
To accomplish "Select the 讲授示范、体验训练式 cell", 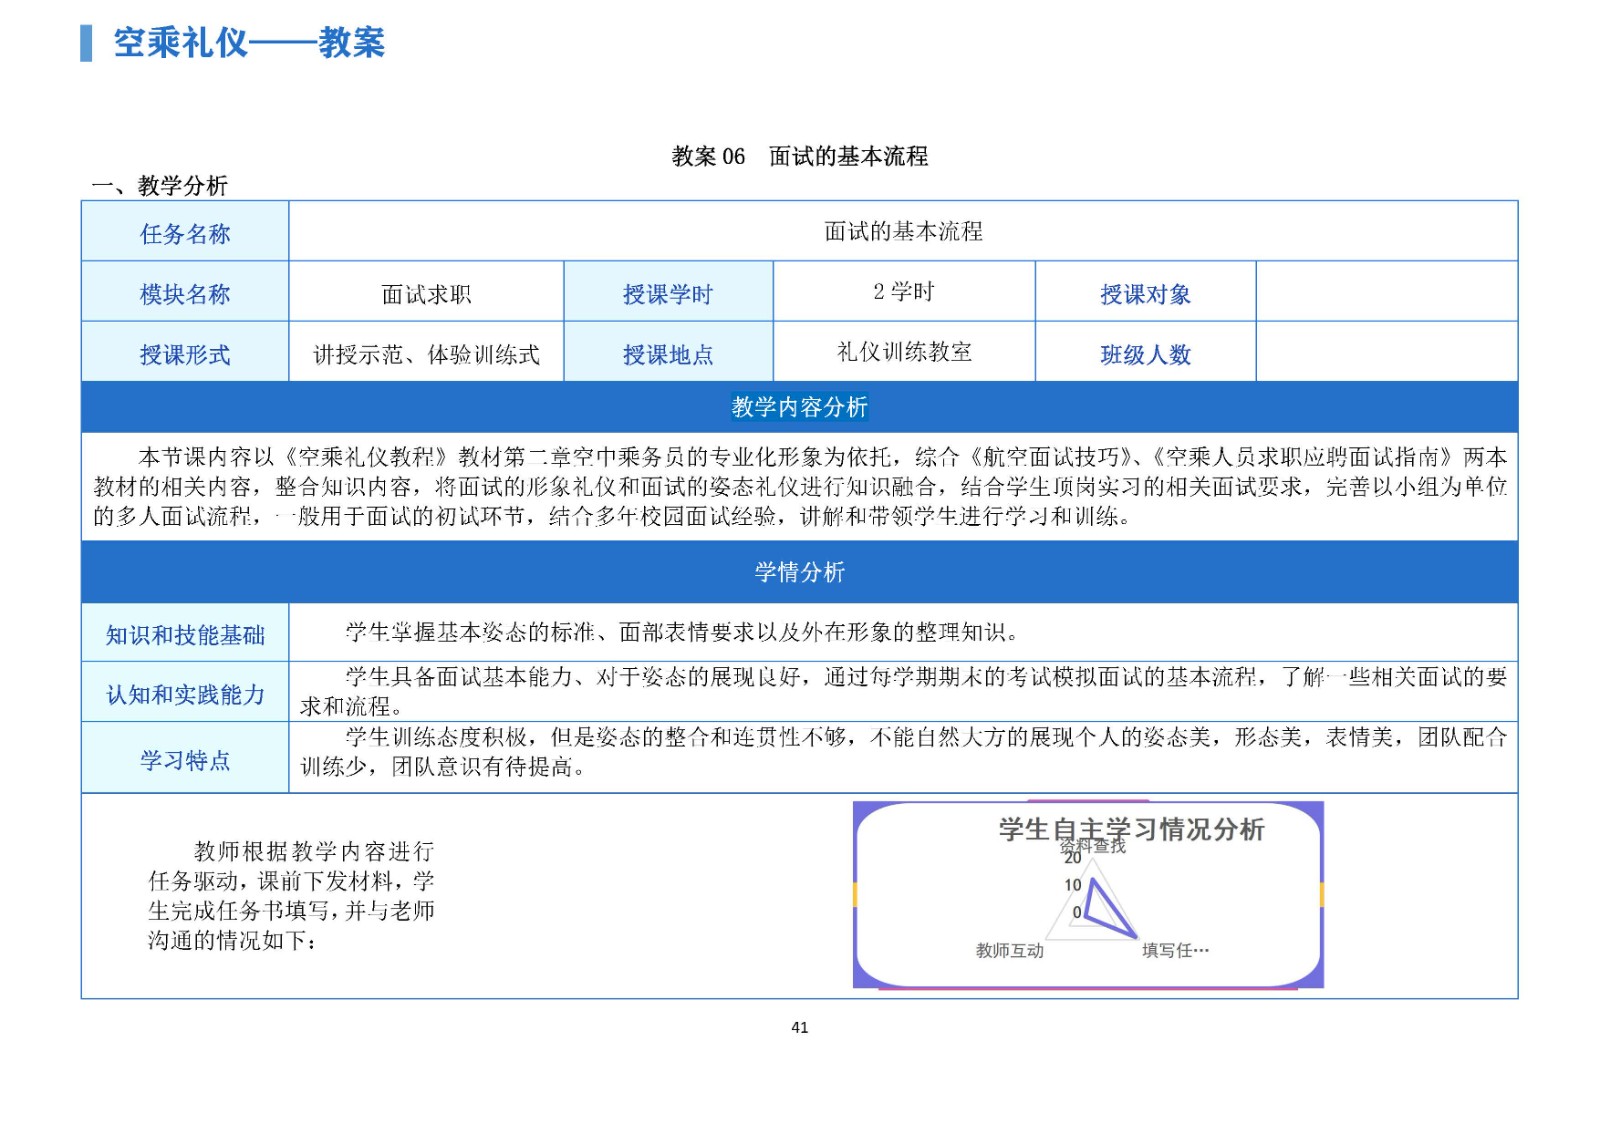I will pyautogui.click(x=426, y=353).
